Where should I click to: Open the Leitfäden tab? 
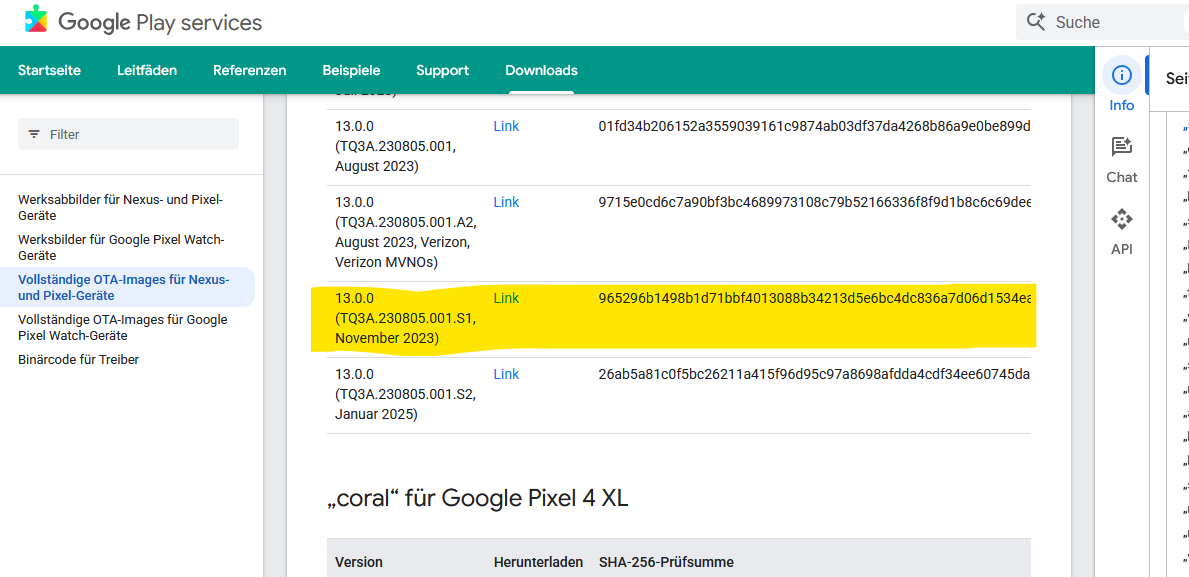click(x=147, y=70)
